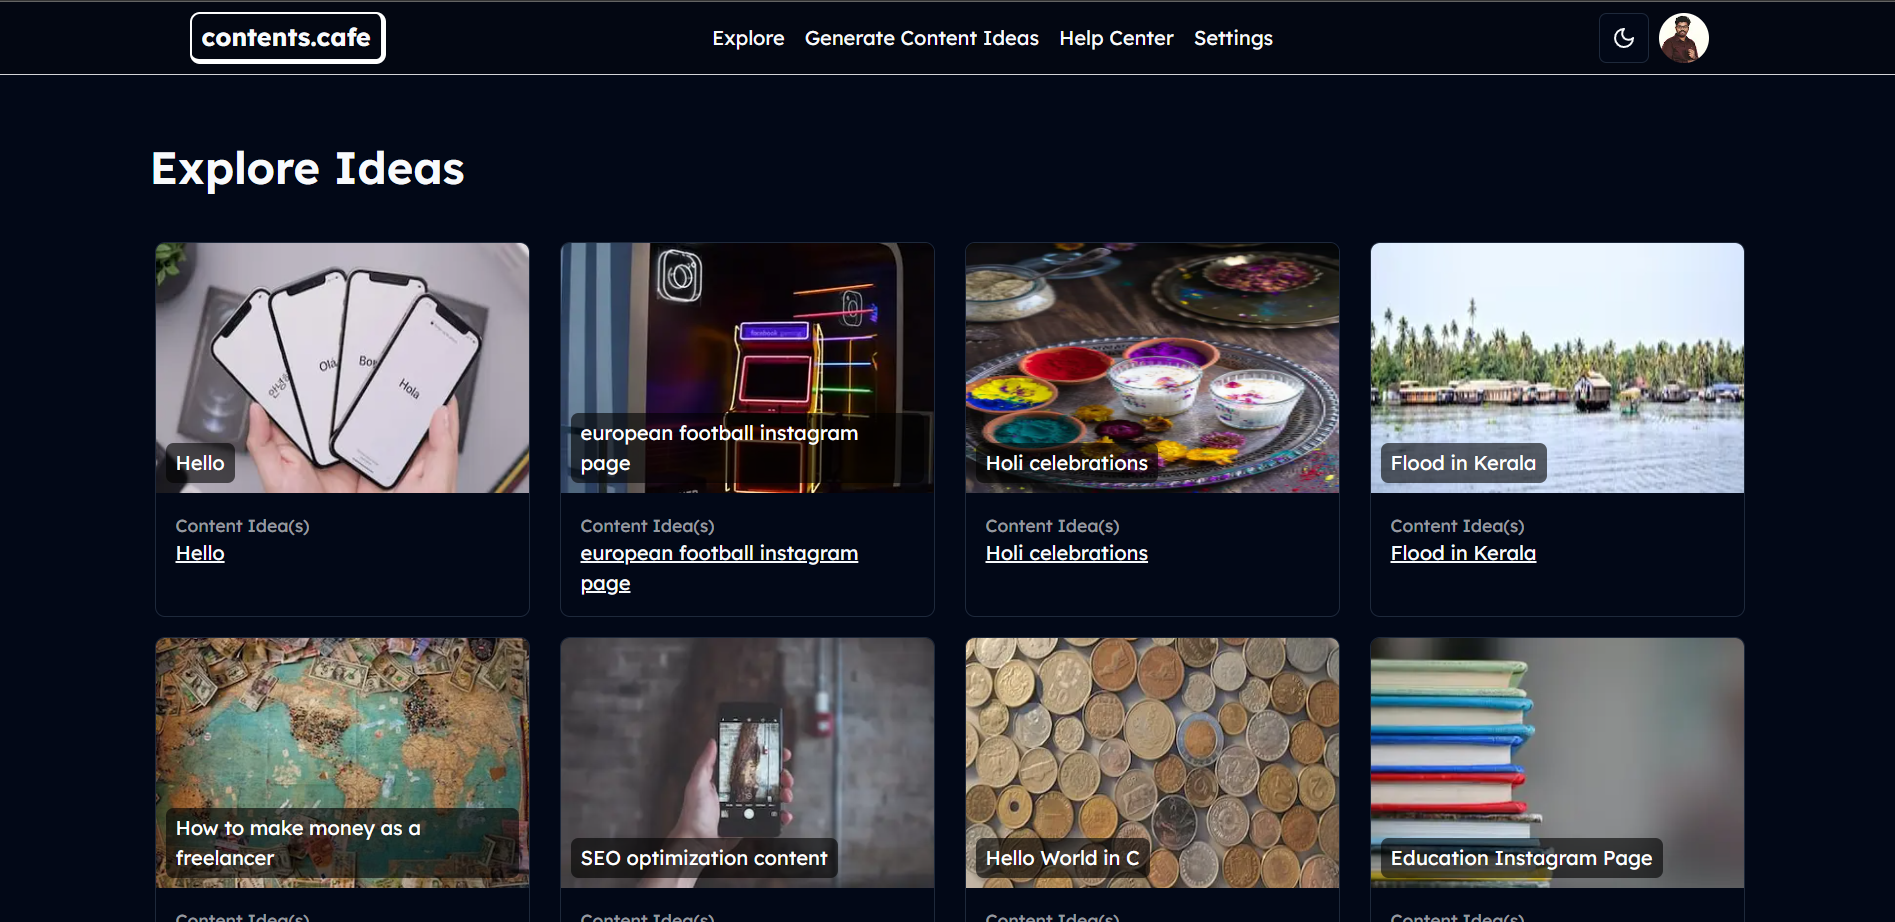Open the Holi colored powders thumbnail
This screenshot has height=922, width=1895.
point(1152,368)
